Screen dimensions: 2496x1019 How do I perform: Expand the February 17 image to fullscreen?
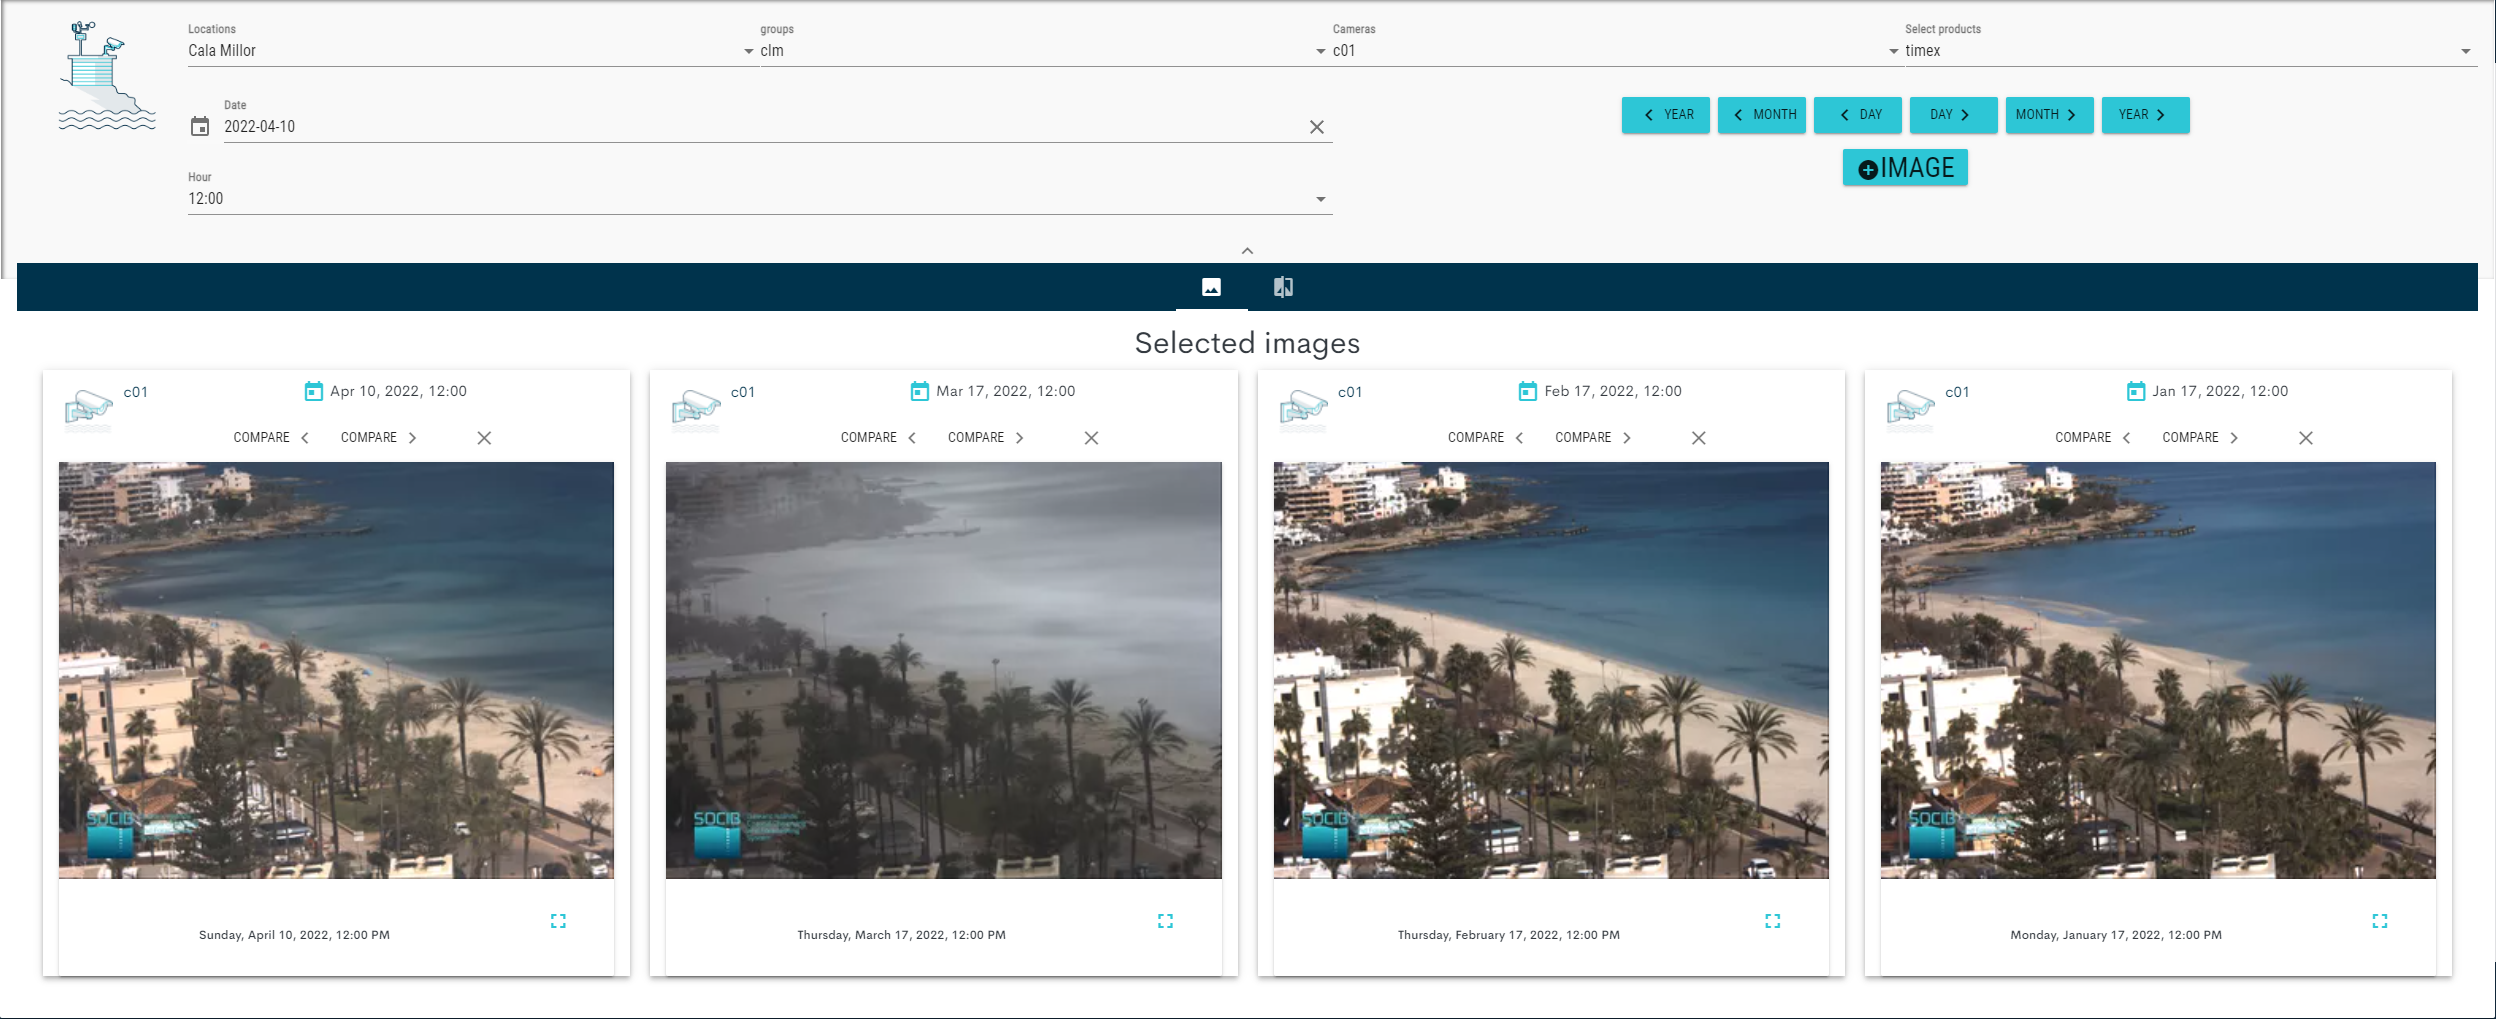point(1772,921)
